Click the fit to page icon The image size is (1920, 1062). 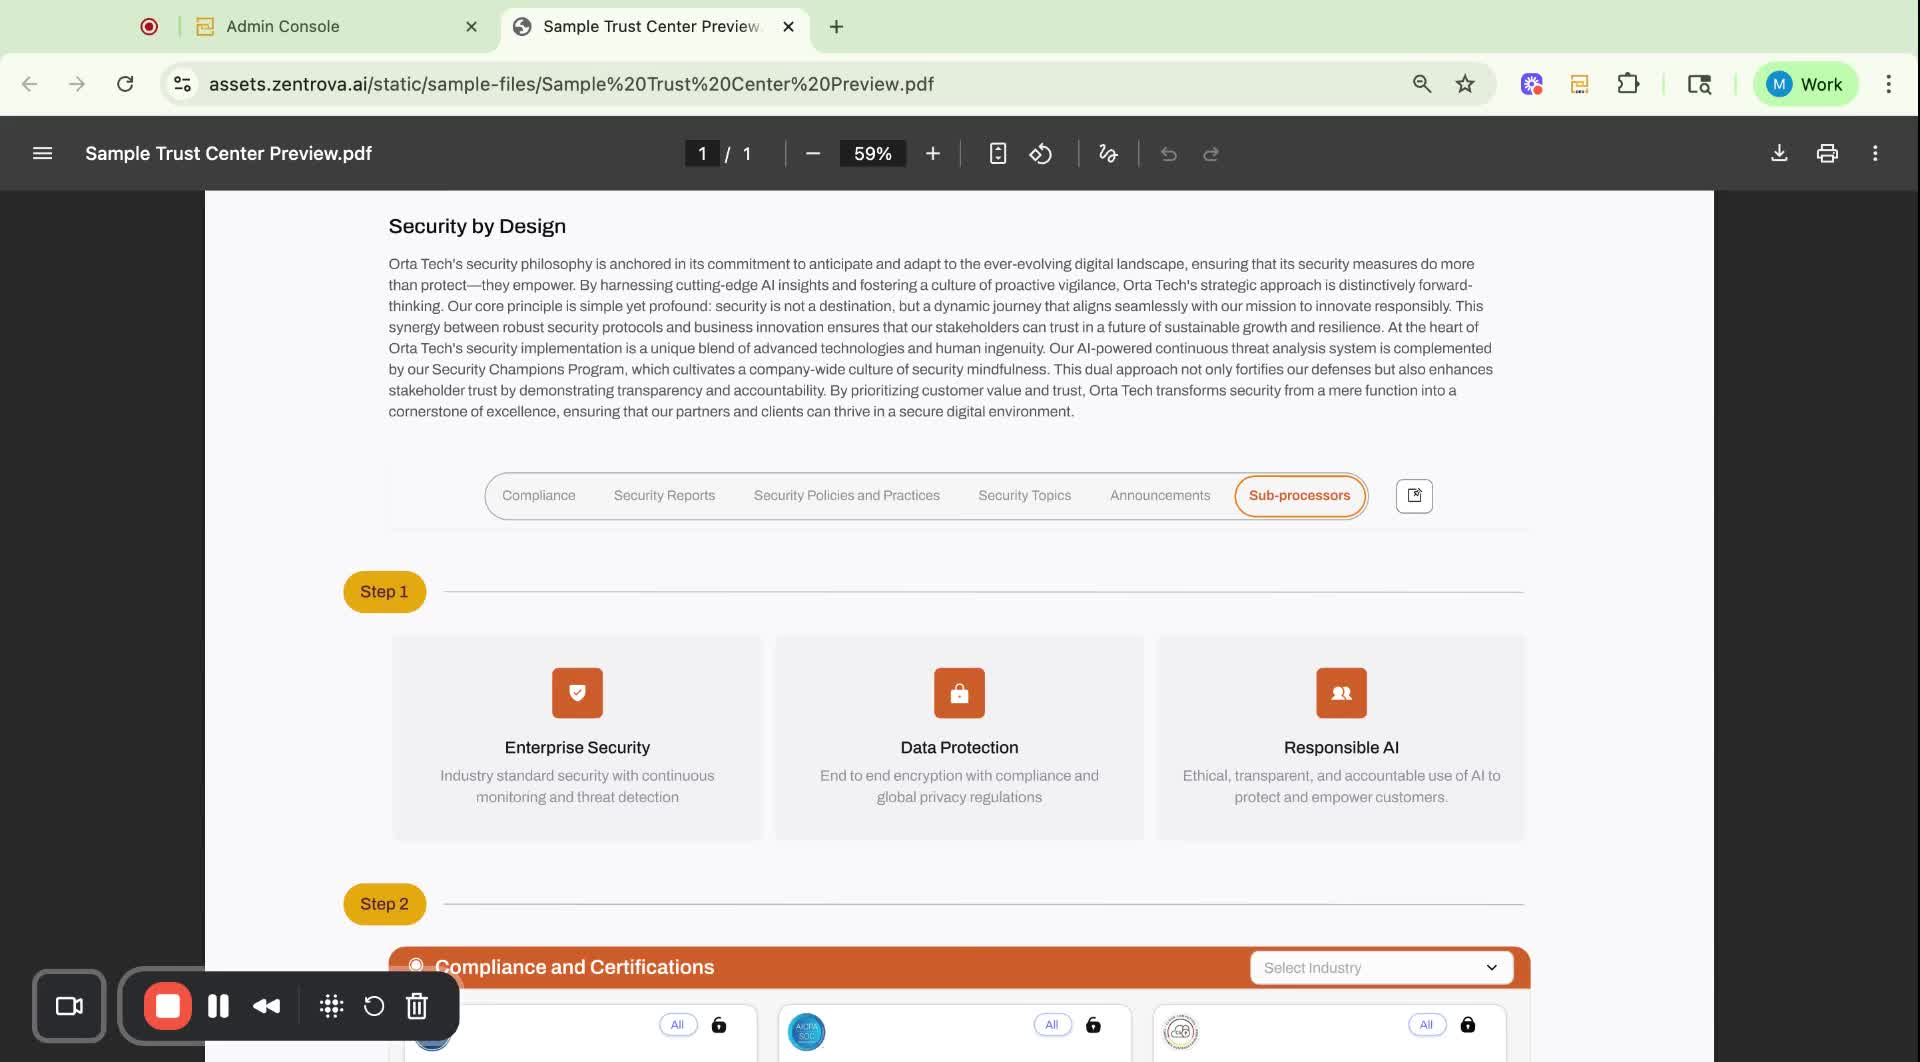click(997, 153)
